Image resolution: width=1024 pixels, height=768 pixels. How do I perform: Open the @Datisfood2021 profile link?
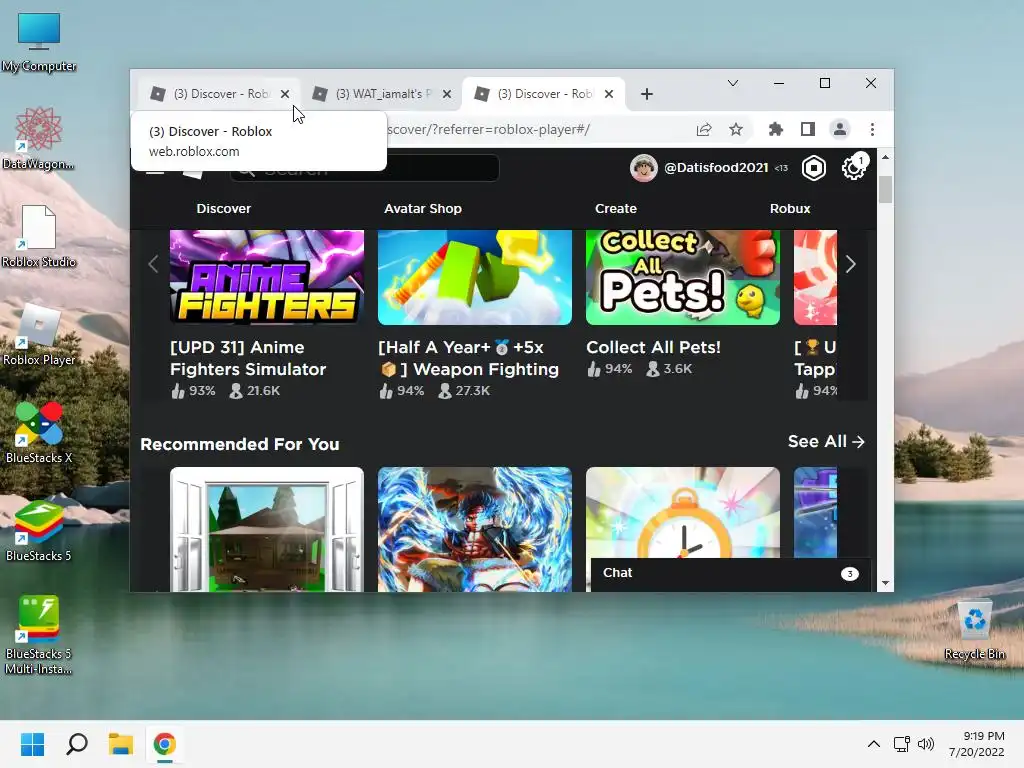(716, 168)
